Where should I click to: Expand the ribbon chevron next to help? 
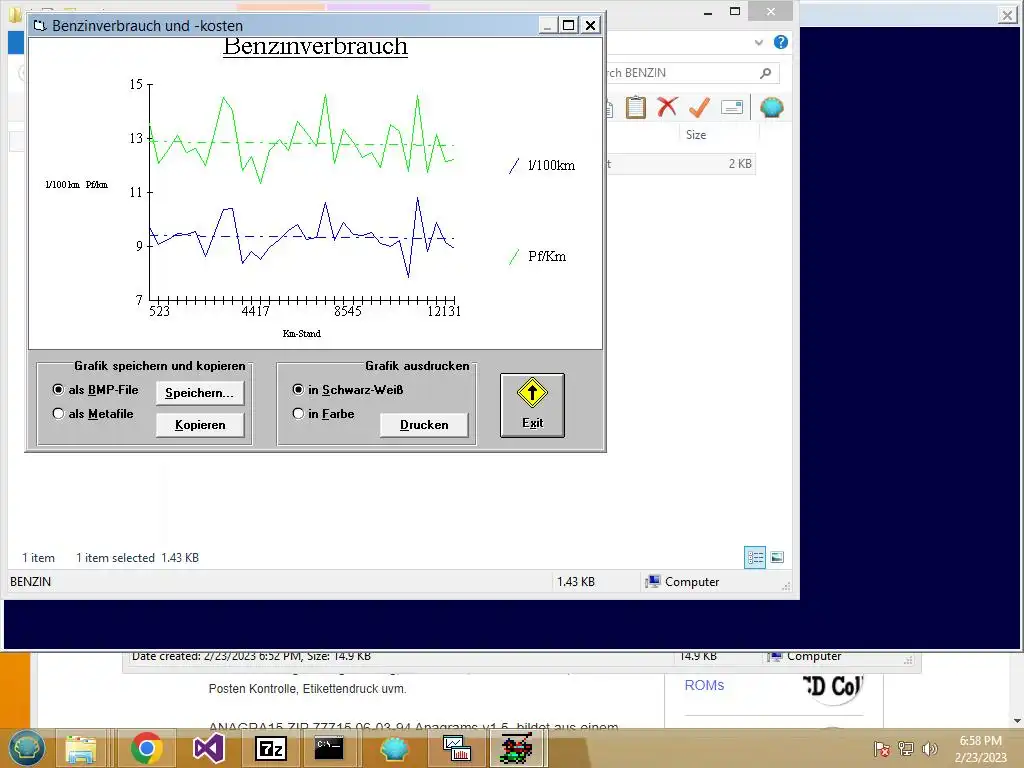758,42
